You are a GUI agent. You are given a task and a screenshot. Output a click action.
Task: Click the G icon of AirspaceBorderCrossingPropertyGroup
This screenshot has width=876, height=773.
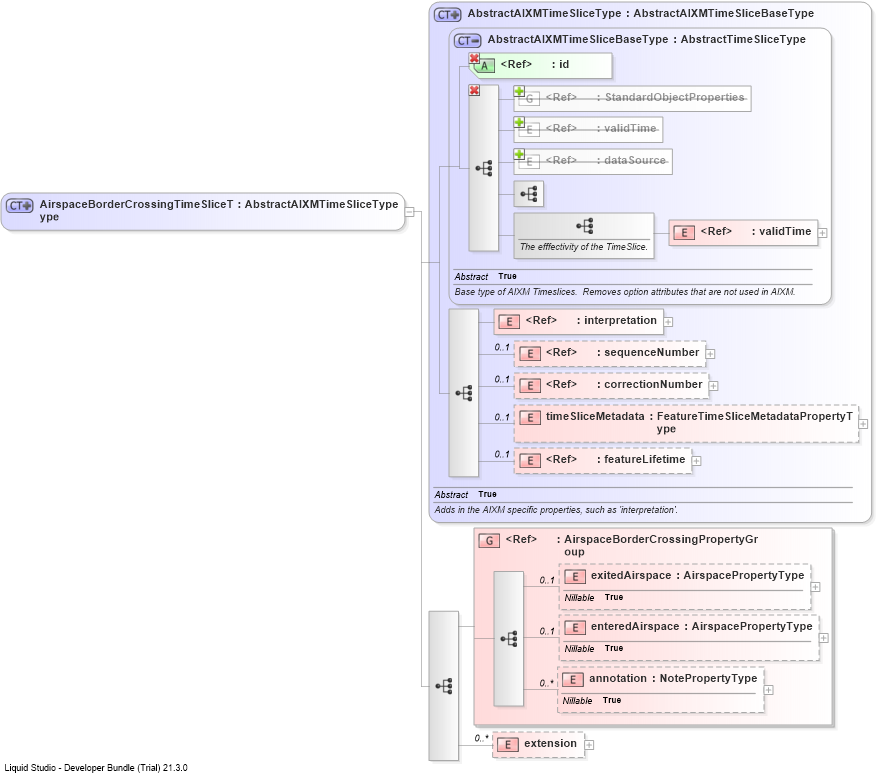pos(489,541)
